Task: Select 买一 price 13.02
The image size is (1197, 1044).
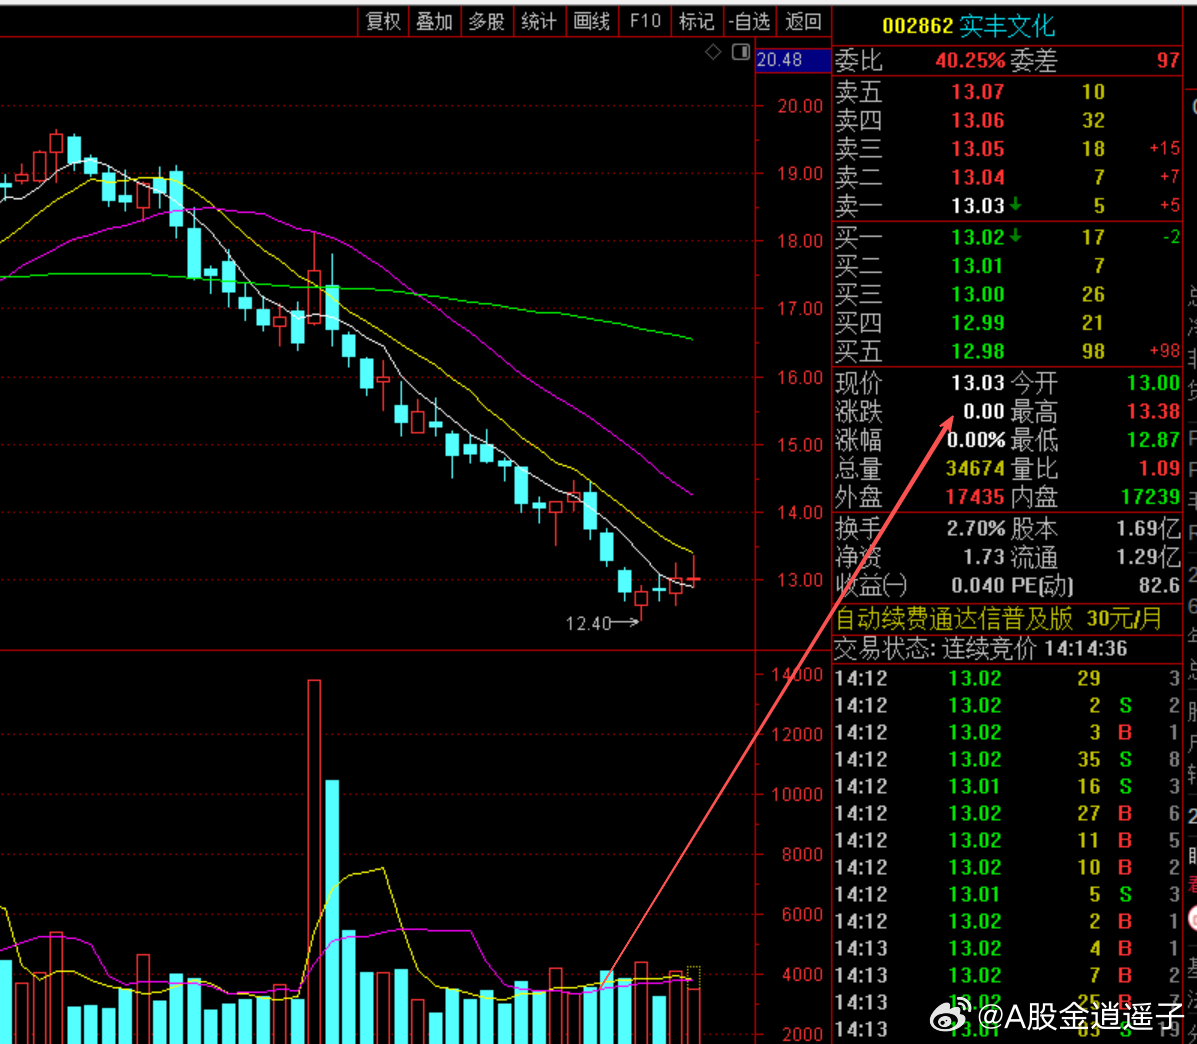Action: (x=977, y=237)
